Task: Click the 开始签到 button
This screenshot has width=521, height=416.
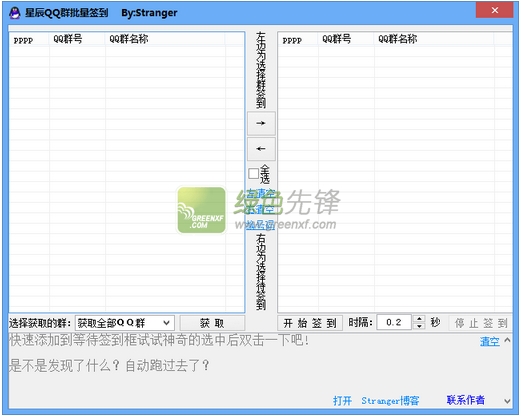Action: [310, 323]
